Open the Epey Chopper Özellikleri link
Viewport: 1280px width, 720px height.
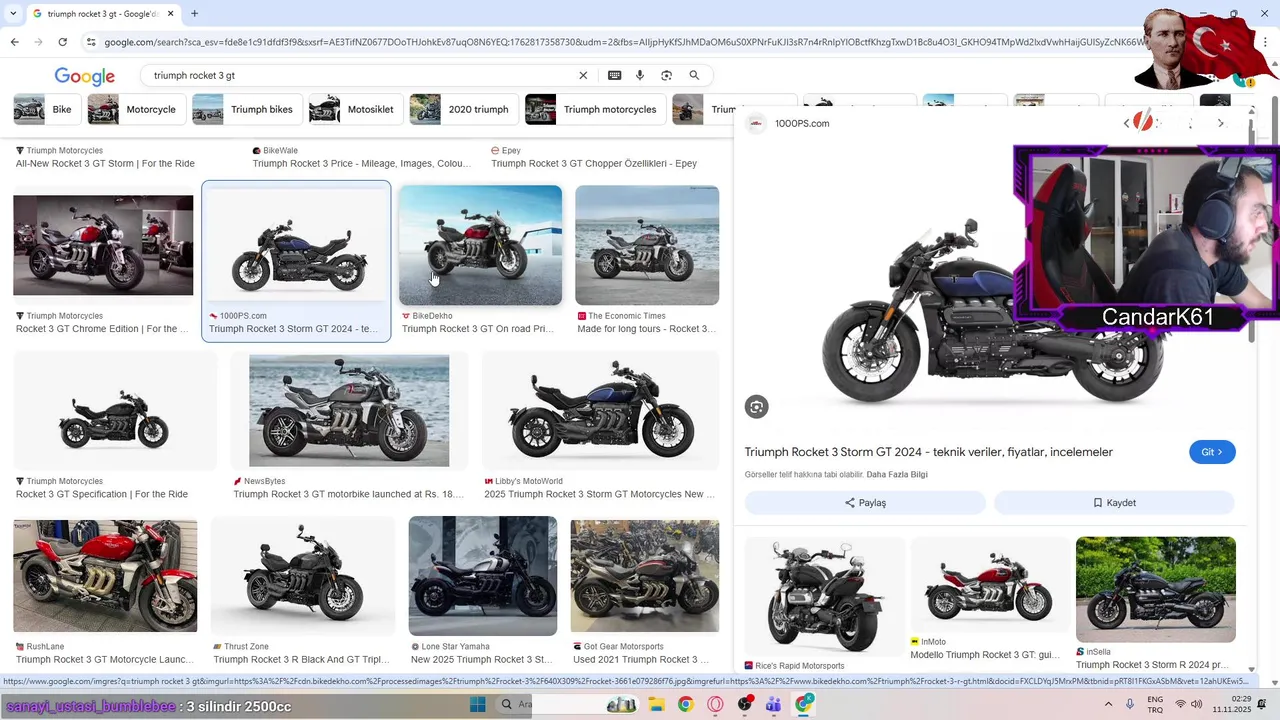coord(594,163)
